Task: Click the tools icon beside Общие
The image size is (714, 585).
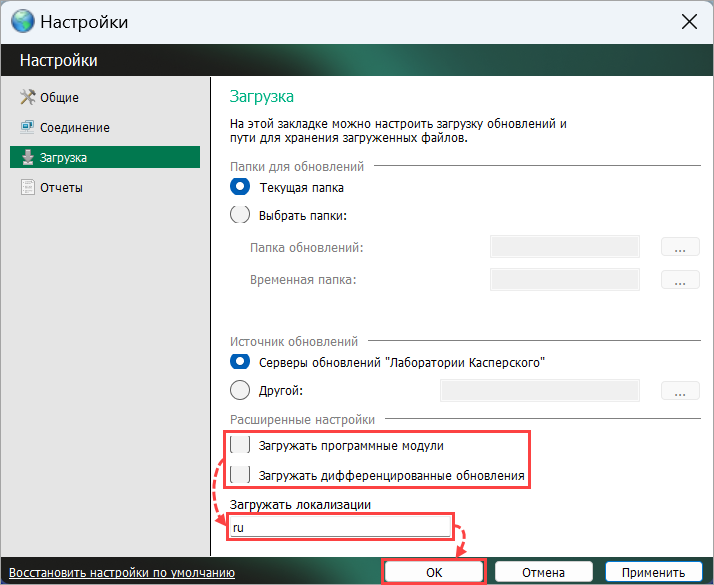Action: (27, 97)
